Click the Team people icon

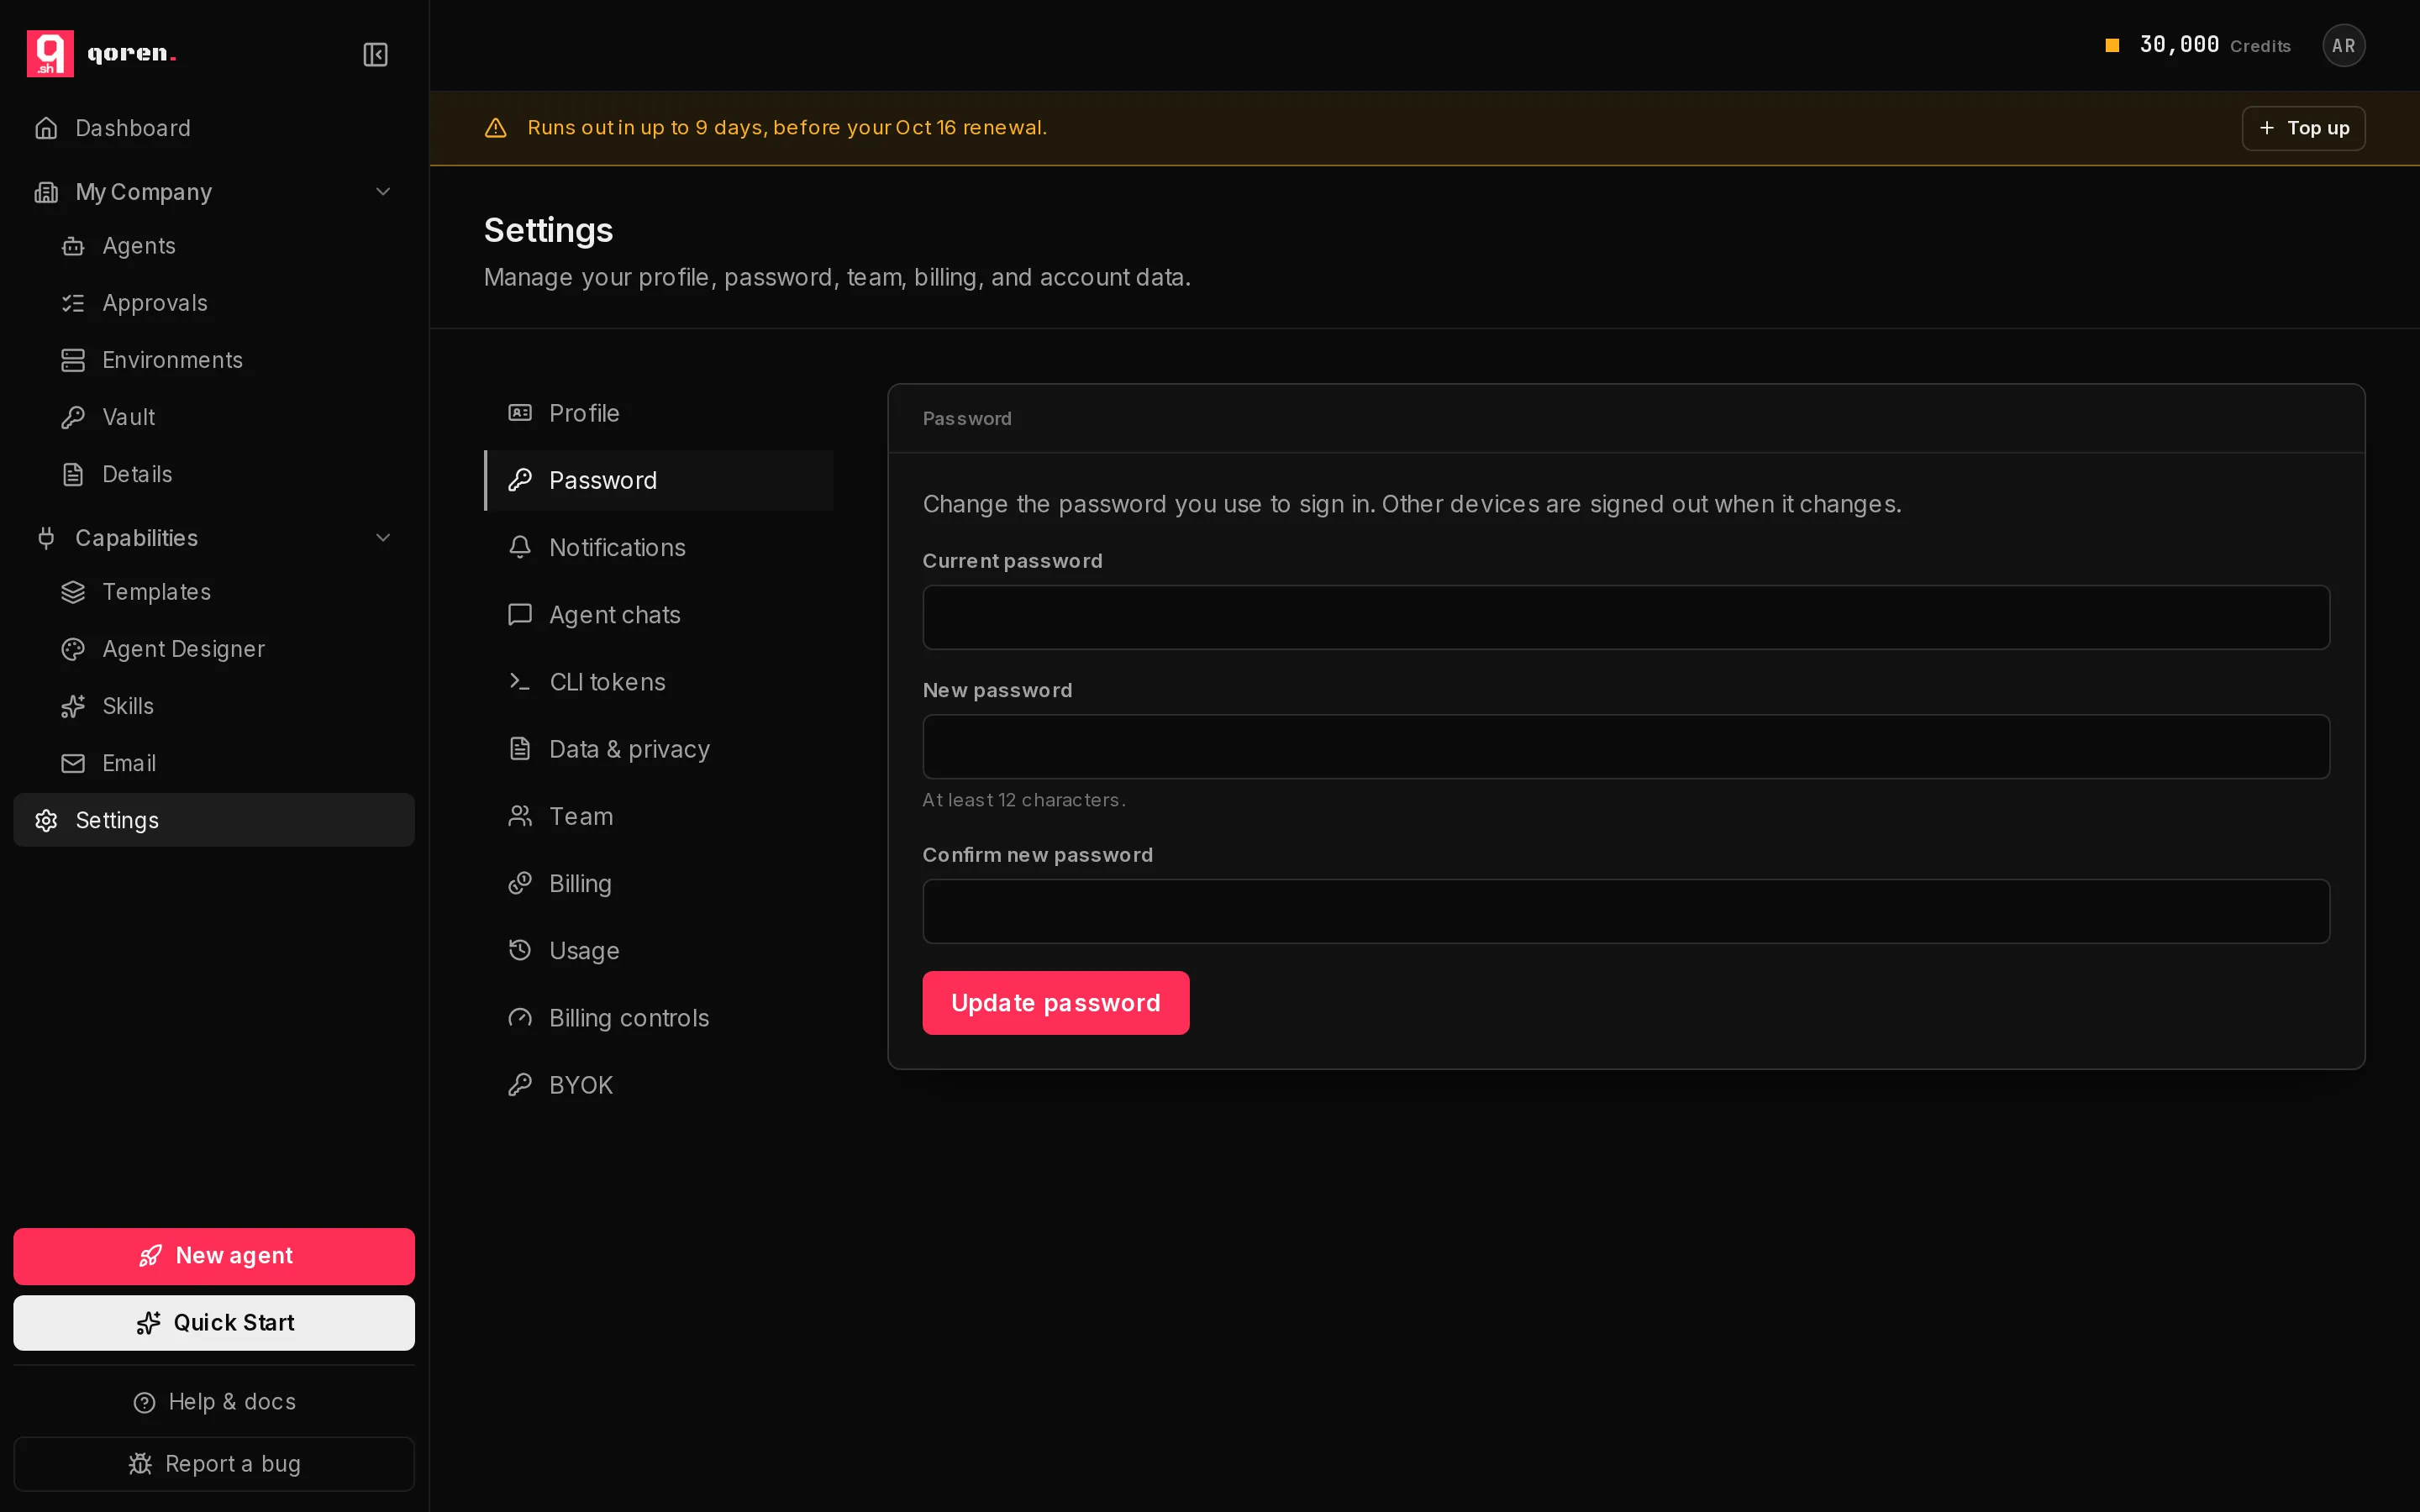pyautogui.click(x=520, y=816)
